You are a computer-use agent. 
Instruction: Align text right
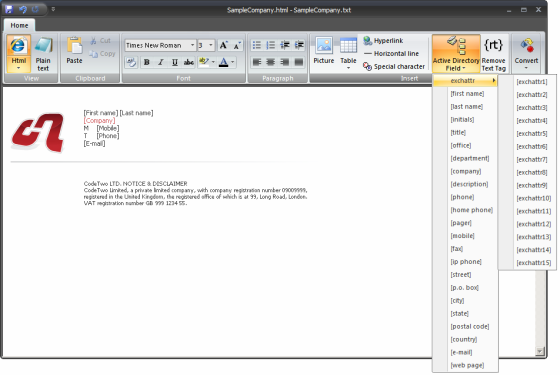(285, 62)
